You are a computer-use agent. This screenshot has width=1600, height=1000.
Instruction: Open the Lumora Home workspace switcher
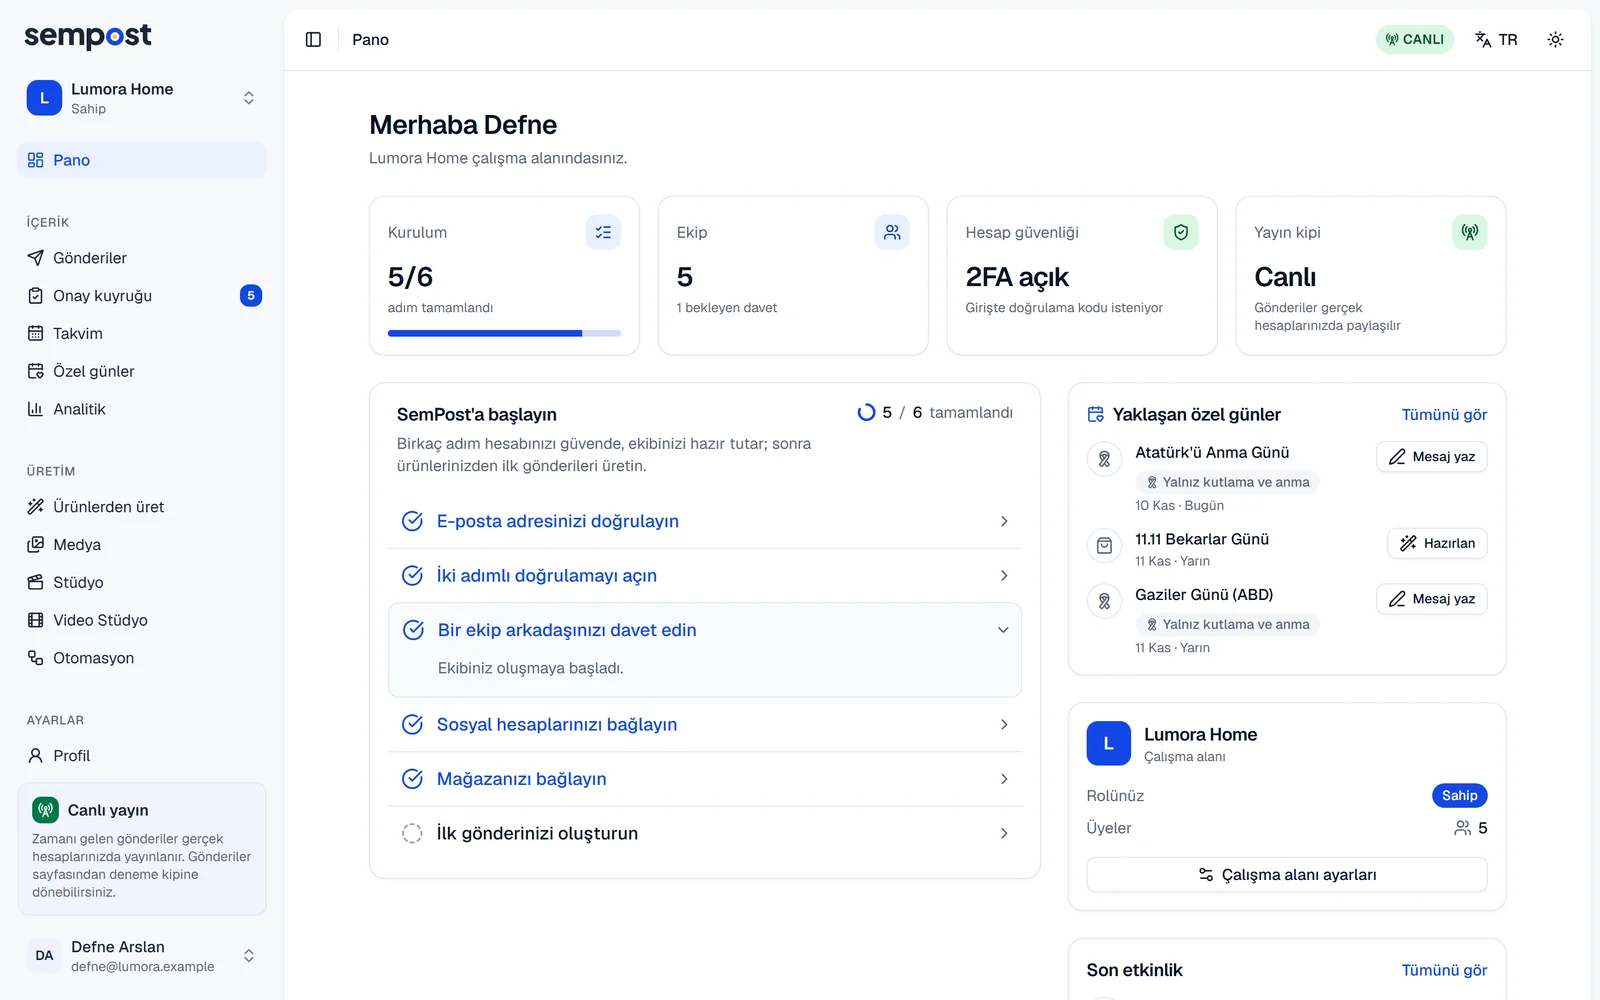(x=142, y=98)
